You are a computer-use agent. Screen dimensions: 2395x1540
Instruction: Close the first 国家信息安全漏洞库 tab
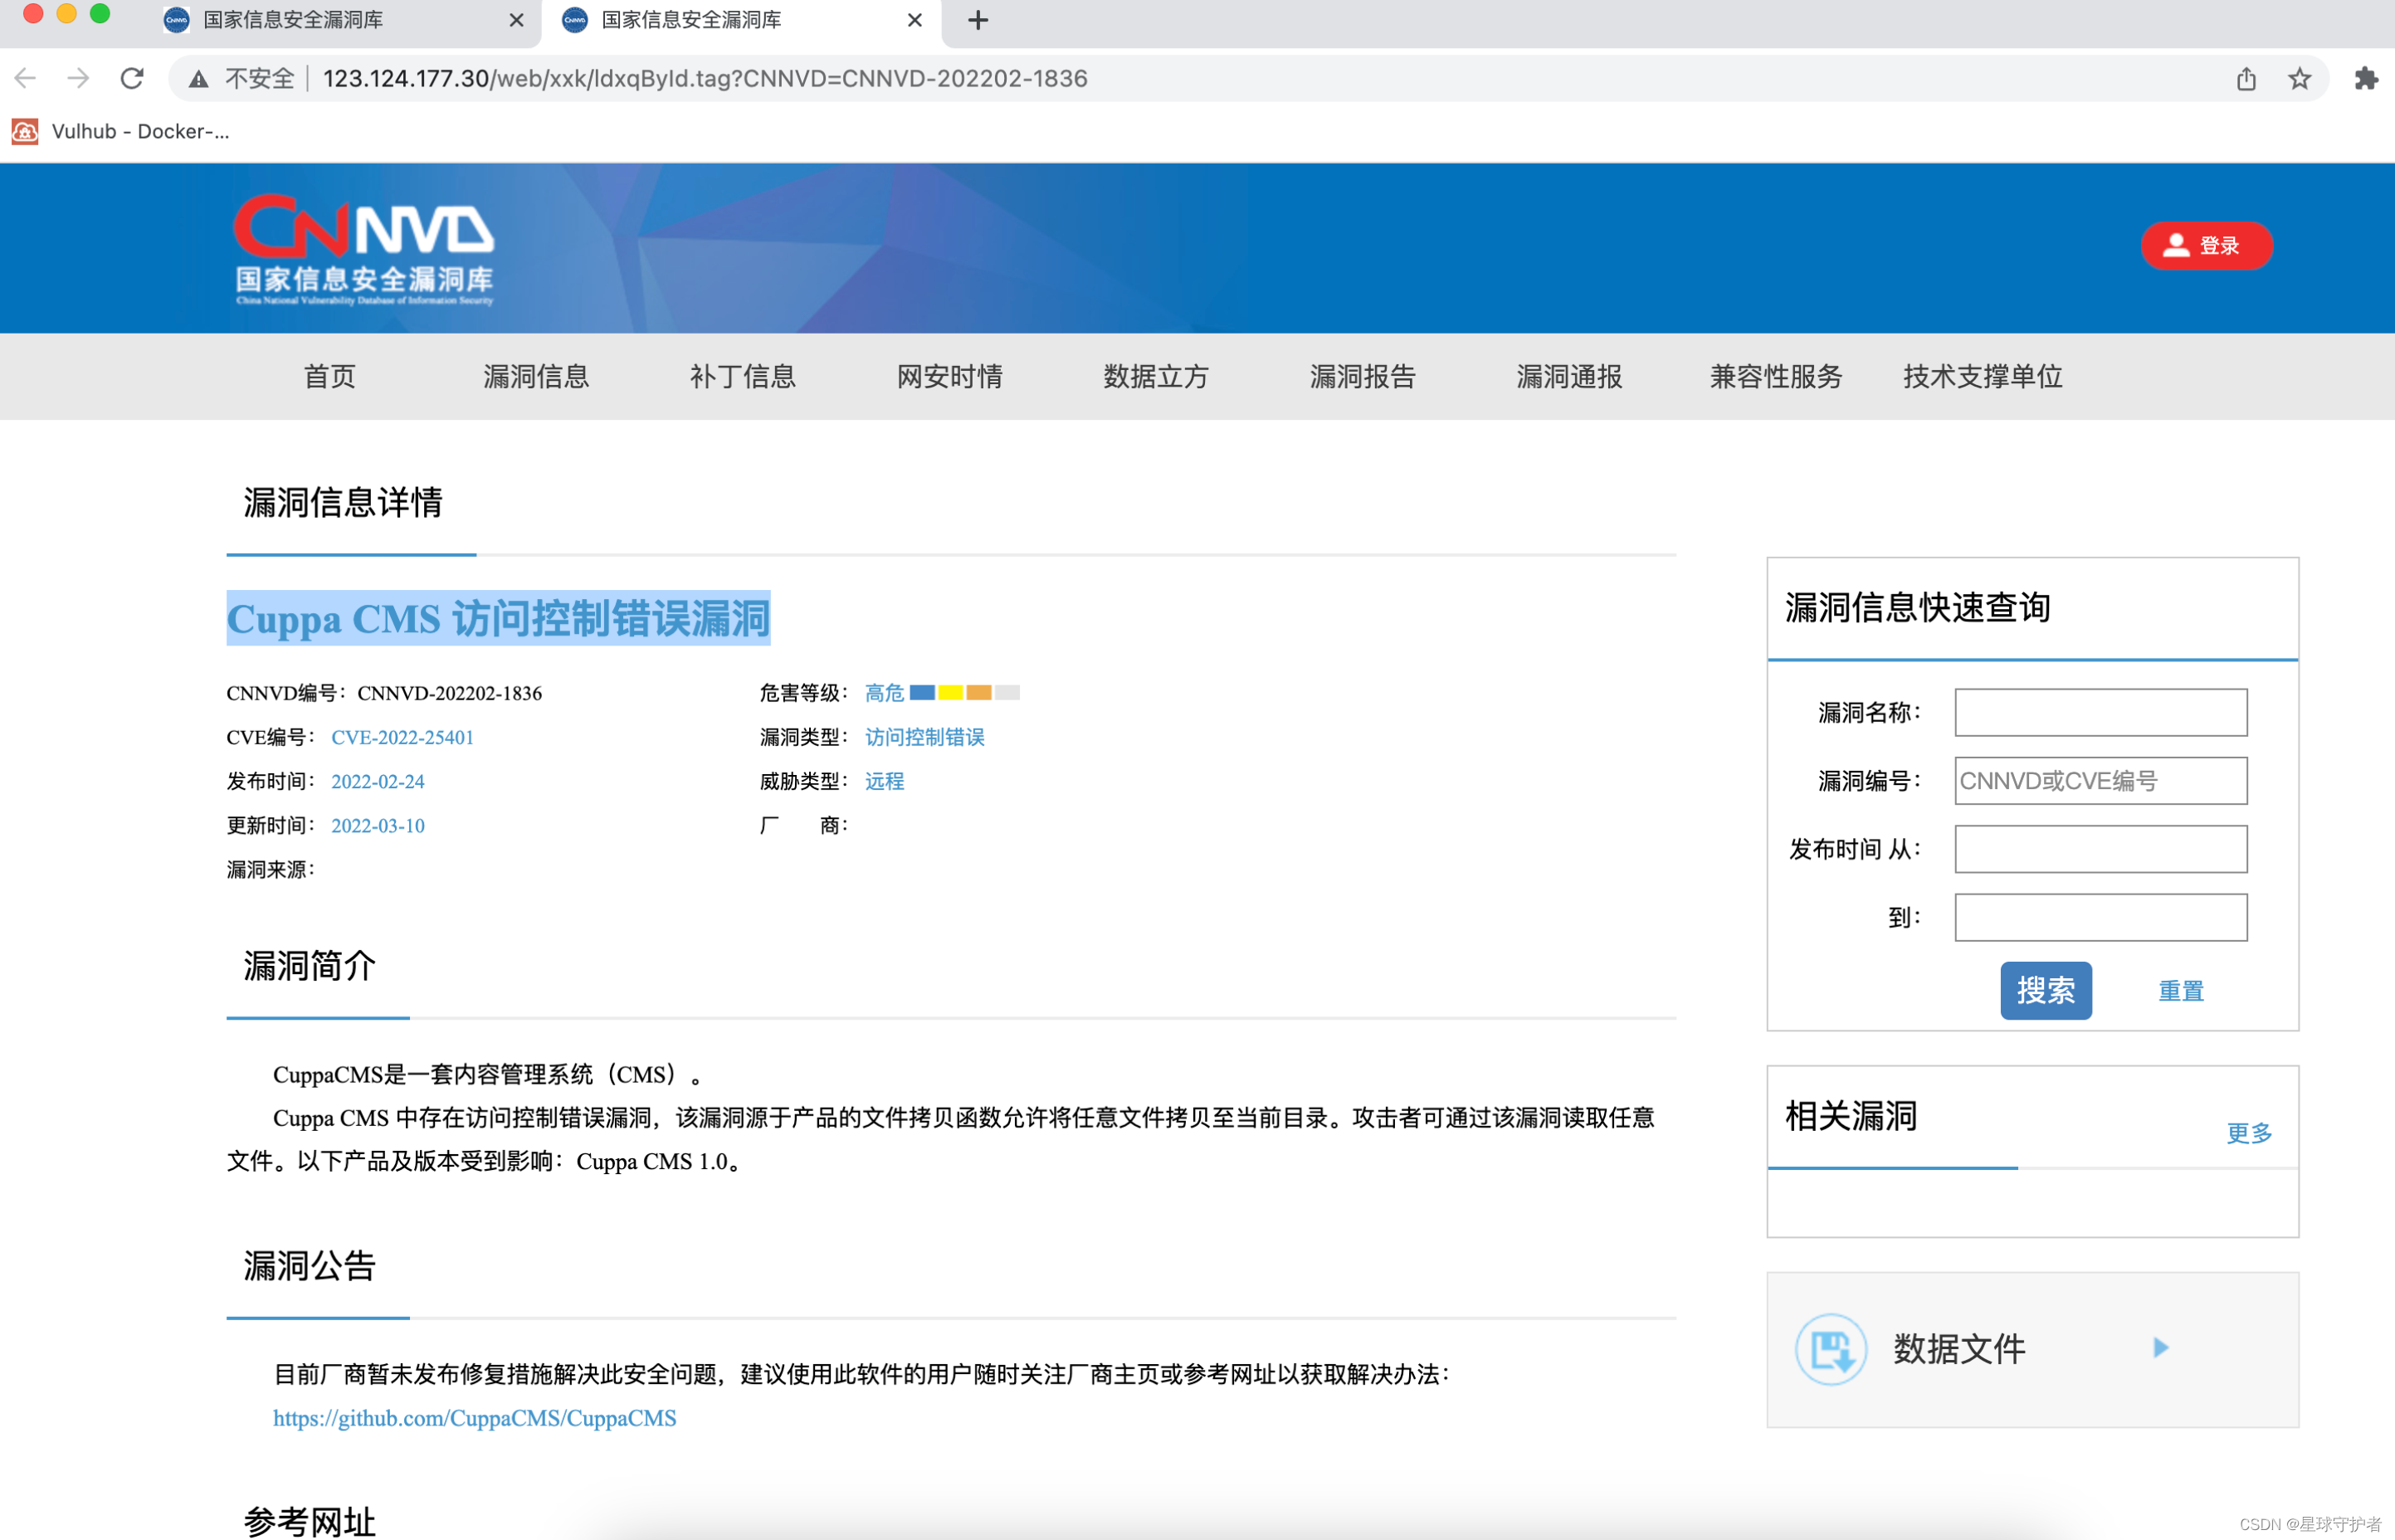click(516, 20)
